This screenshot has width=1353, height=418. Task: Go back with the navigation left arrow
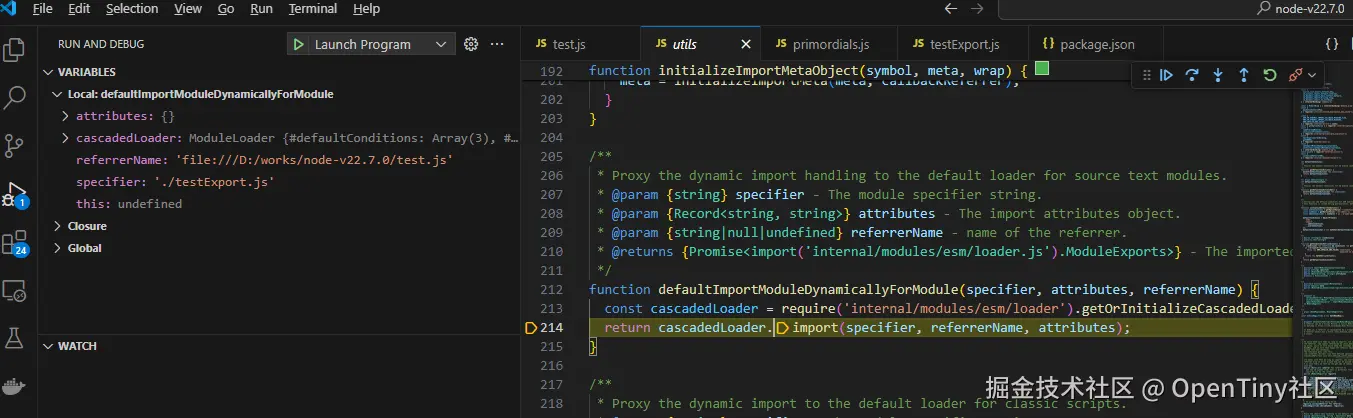tap(950, 9)
